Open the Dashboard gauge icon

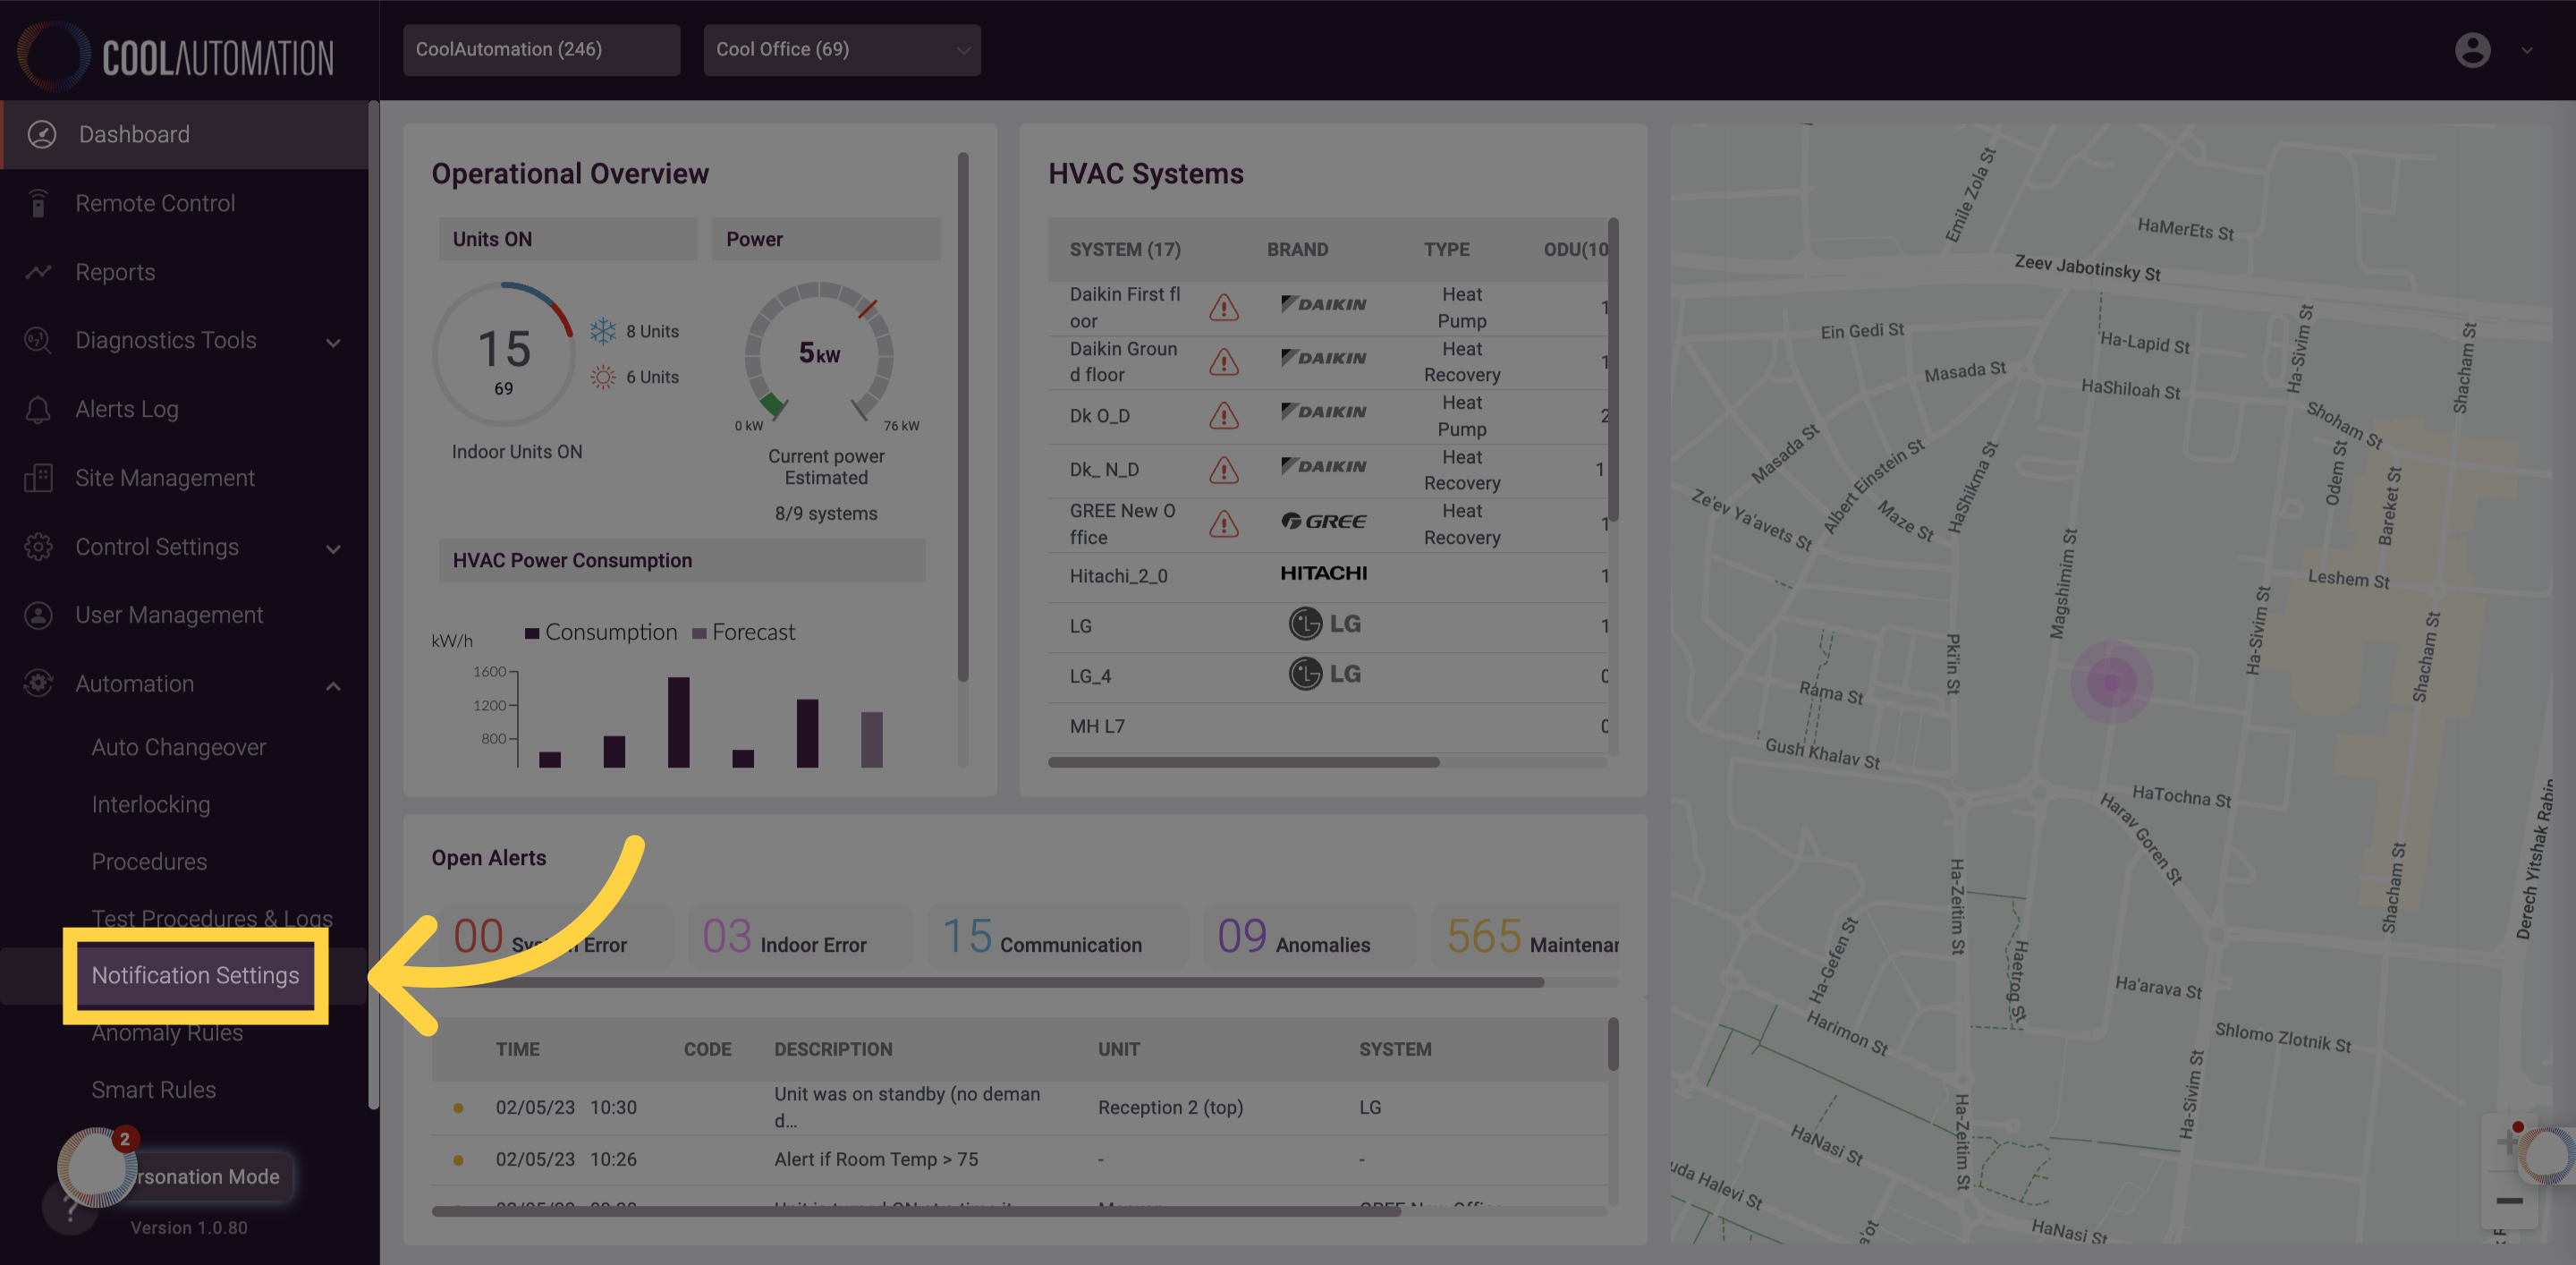pos(41,134)
